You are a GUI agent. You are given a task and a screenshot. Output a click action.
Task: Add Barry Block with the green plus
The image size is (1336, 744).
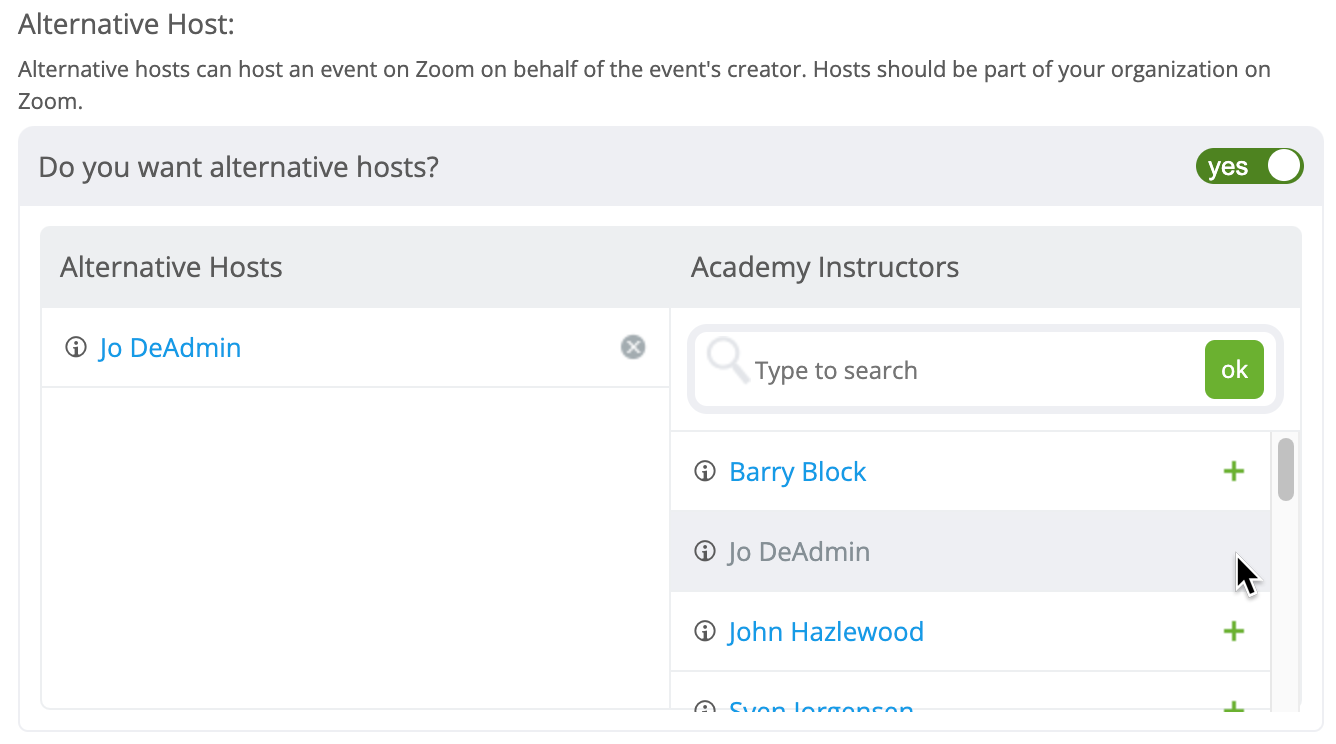[1234, 471]
